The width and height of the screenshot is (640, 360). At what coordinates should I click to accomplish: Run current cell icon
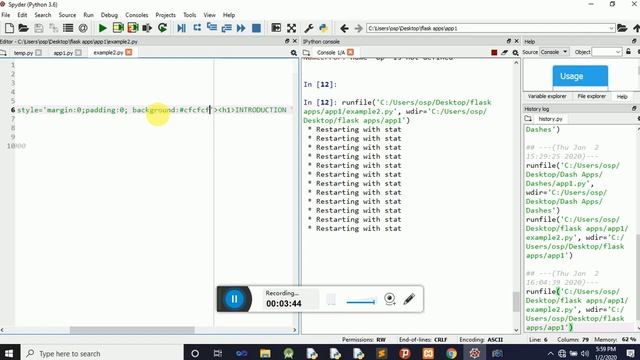[x=118, y=28]
